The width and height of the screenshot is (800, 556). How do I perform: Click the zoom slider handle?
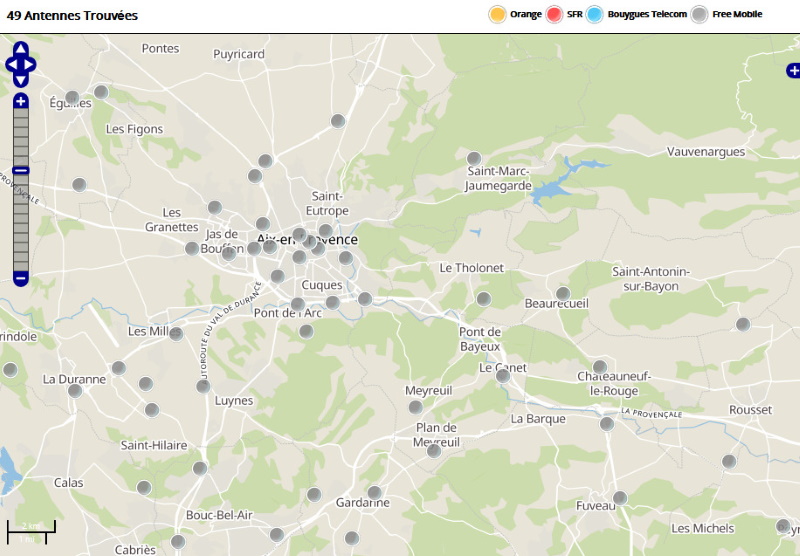[x=21, y=170]
